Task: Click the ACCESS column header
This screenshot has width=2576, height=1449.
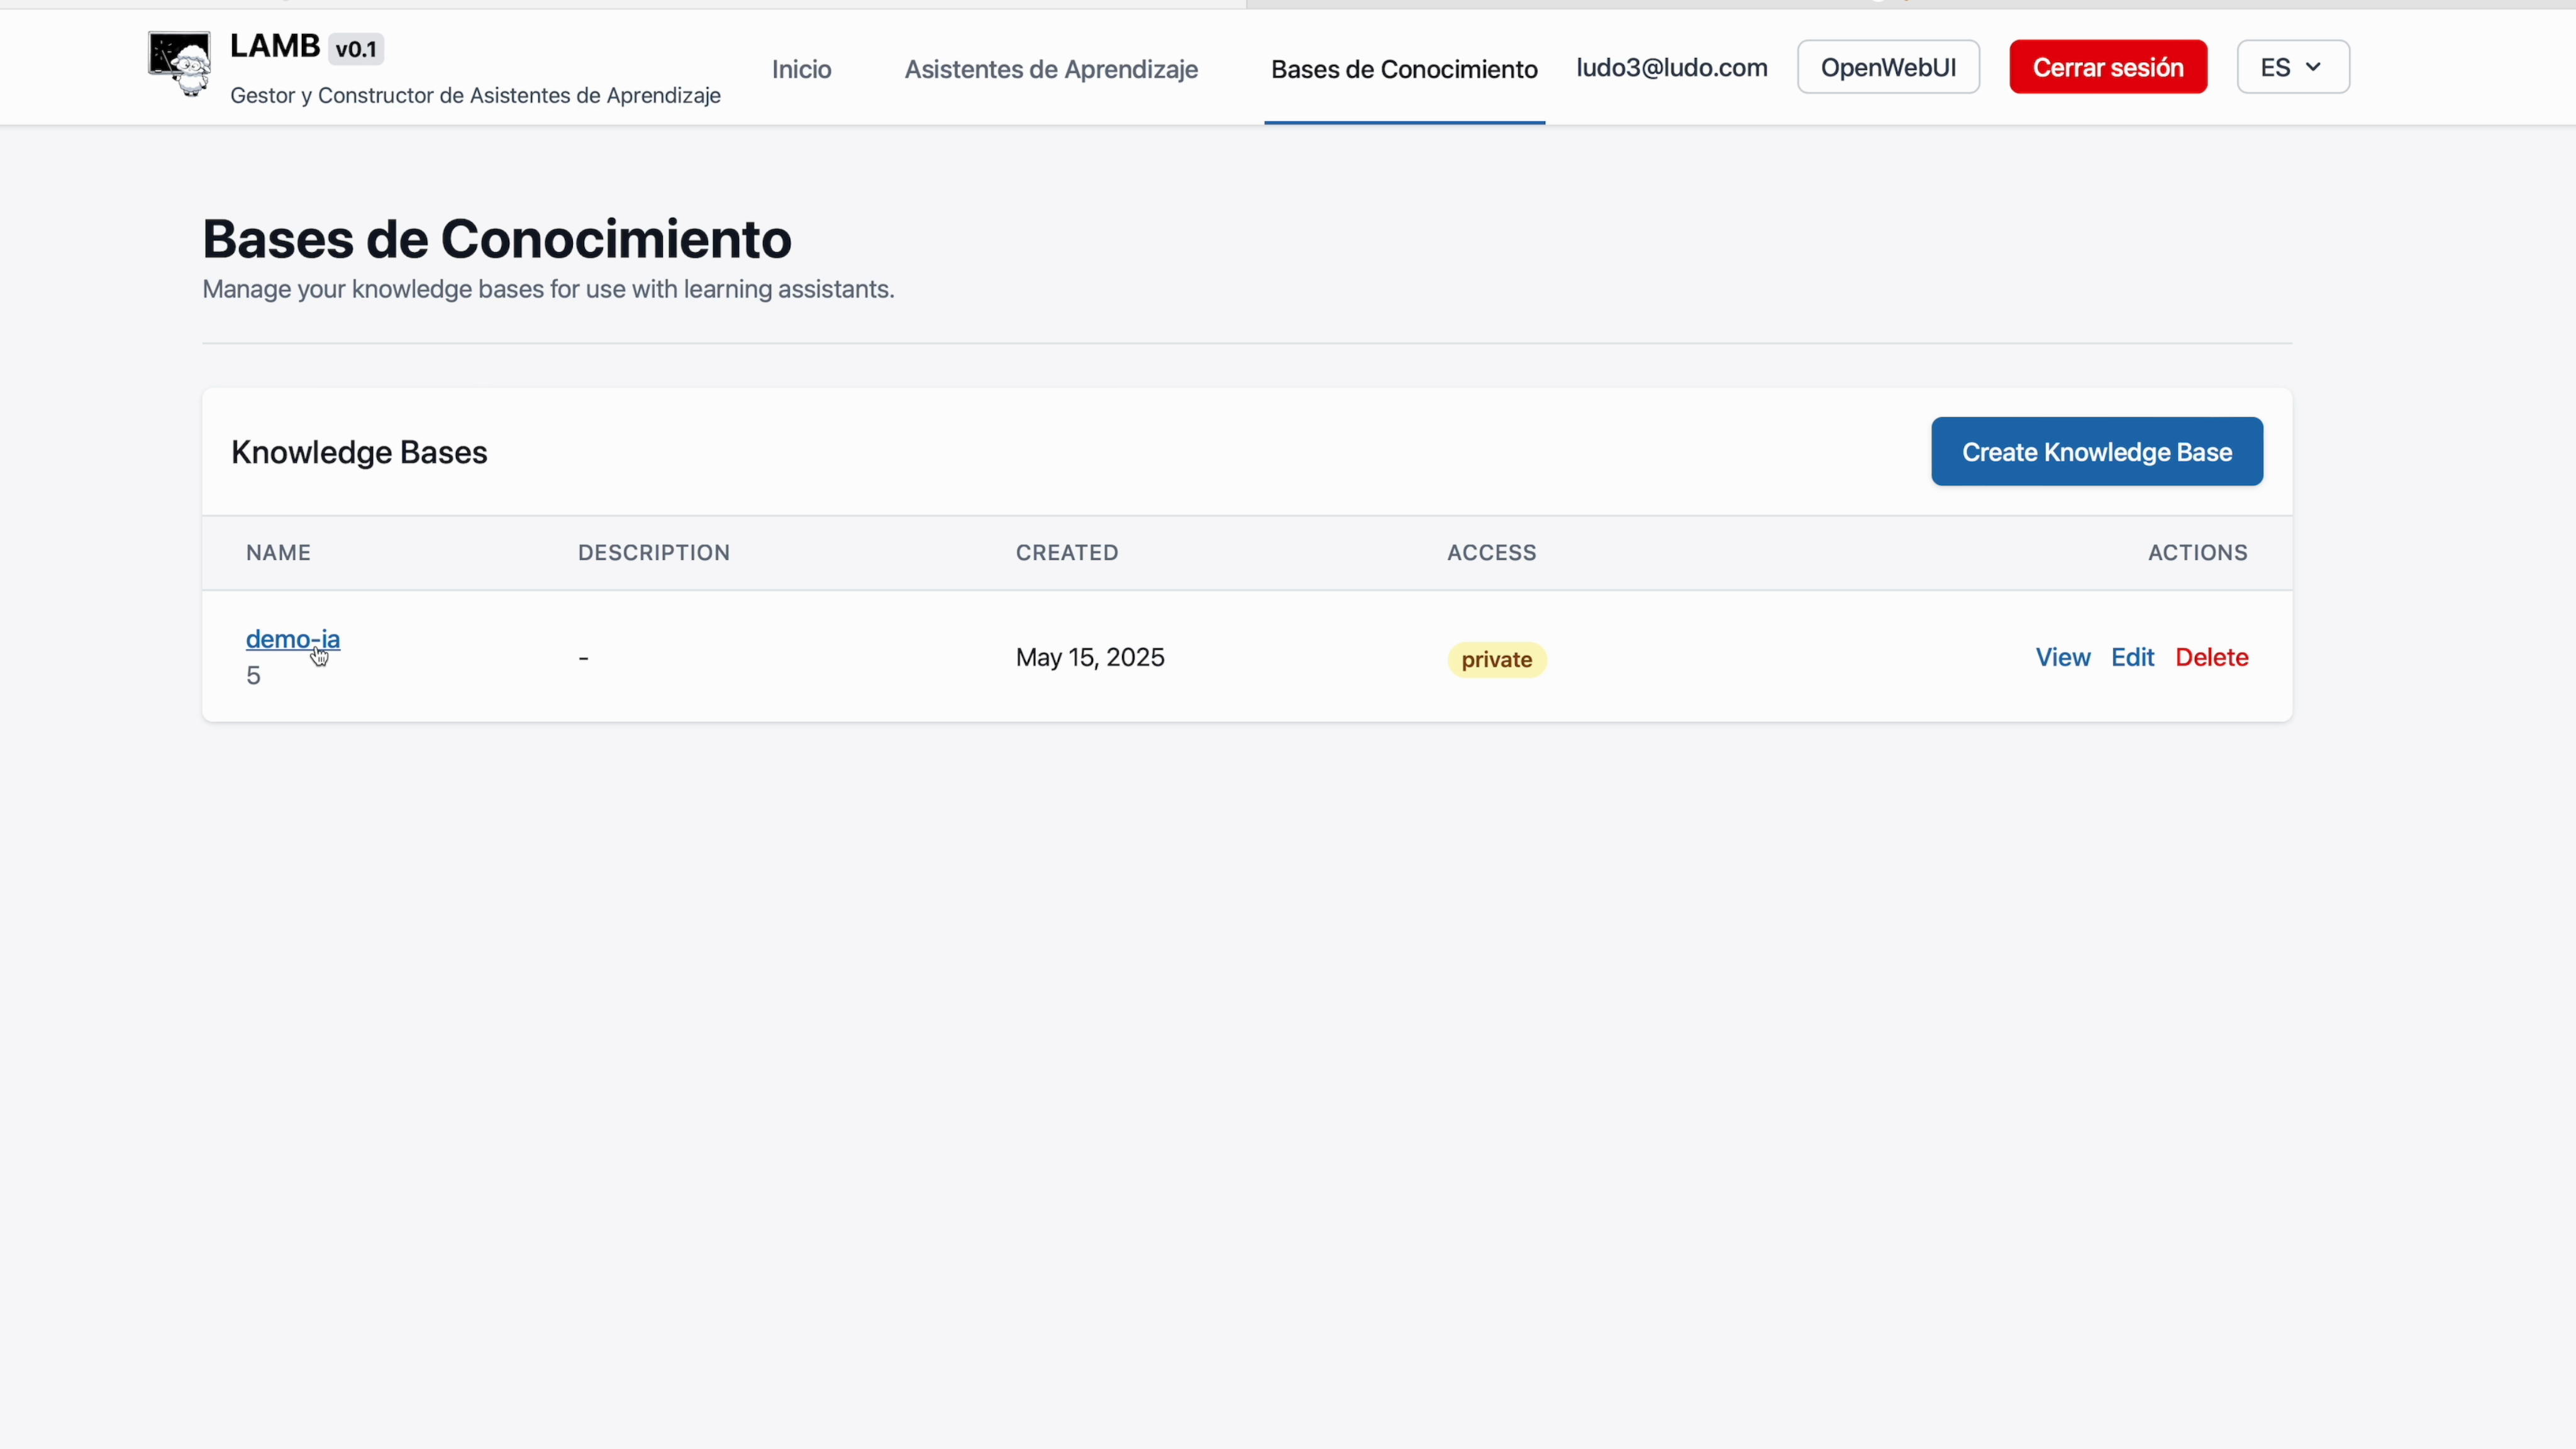Action: click(1491, 553)
